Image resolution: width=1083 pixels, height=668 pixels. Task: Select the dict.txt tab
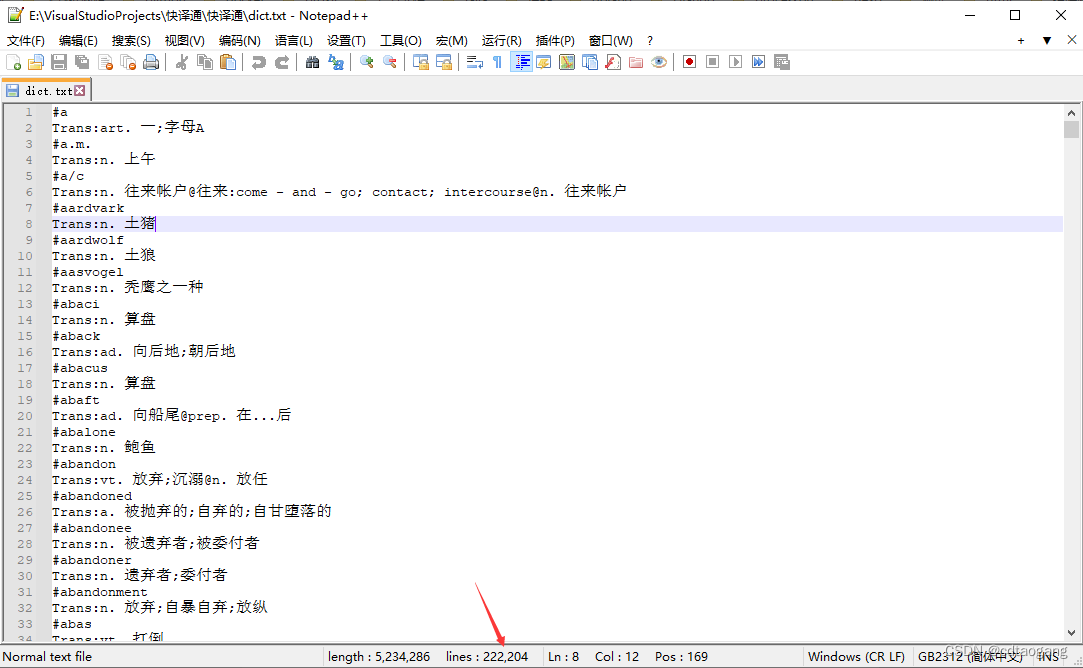(46, 90)
